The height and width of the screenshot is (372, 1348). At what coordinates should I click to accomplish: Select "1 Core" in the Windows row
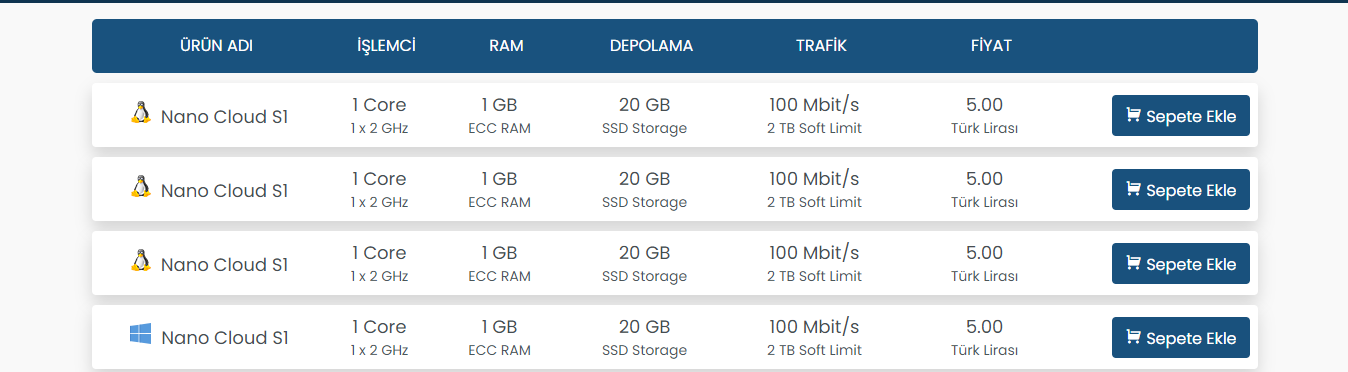pos(379,327)
